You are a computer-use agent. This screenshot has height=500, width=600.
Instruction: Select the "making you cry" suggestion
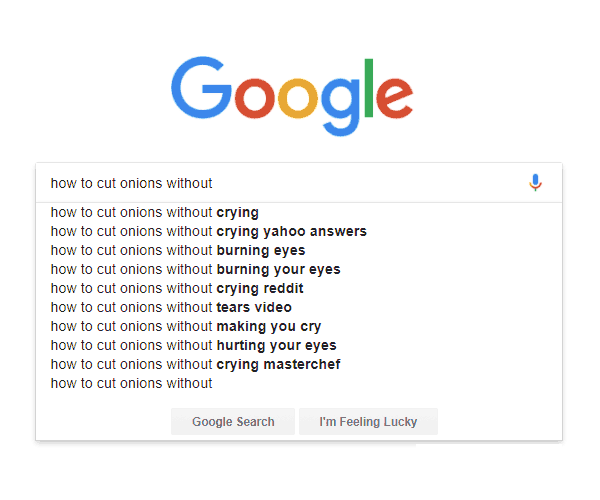(185, 326)
